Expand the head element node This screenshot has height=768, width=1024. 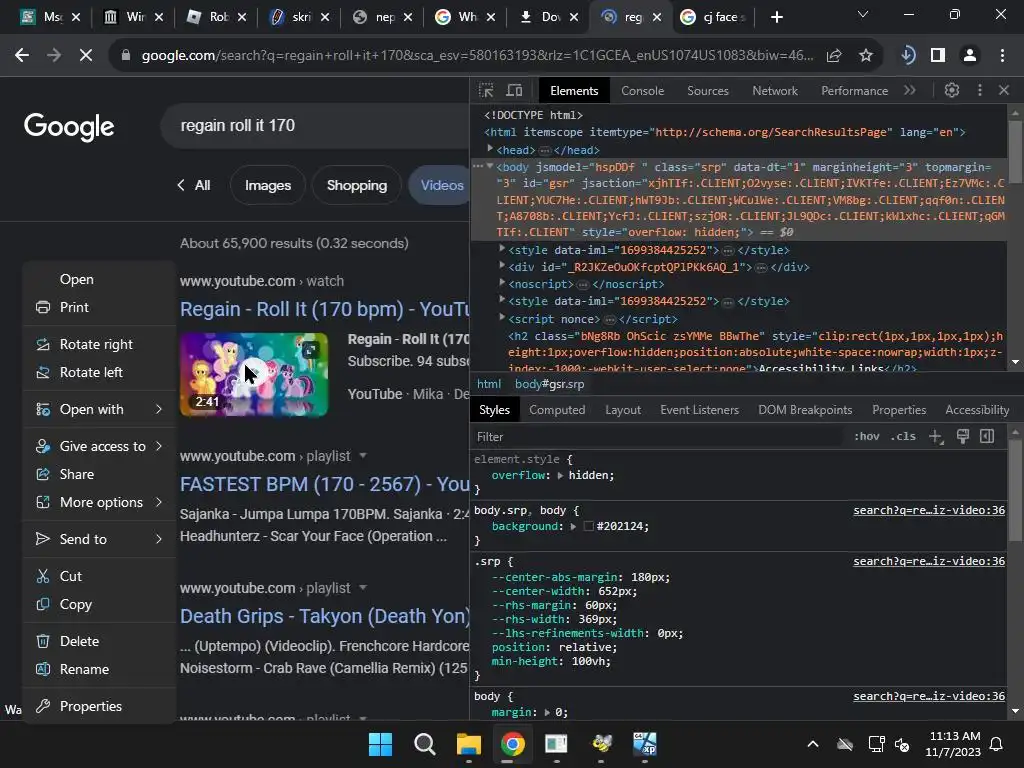click(490, 150)
